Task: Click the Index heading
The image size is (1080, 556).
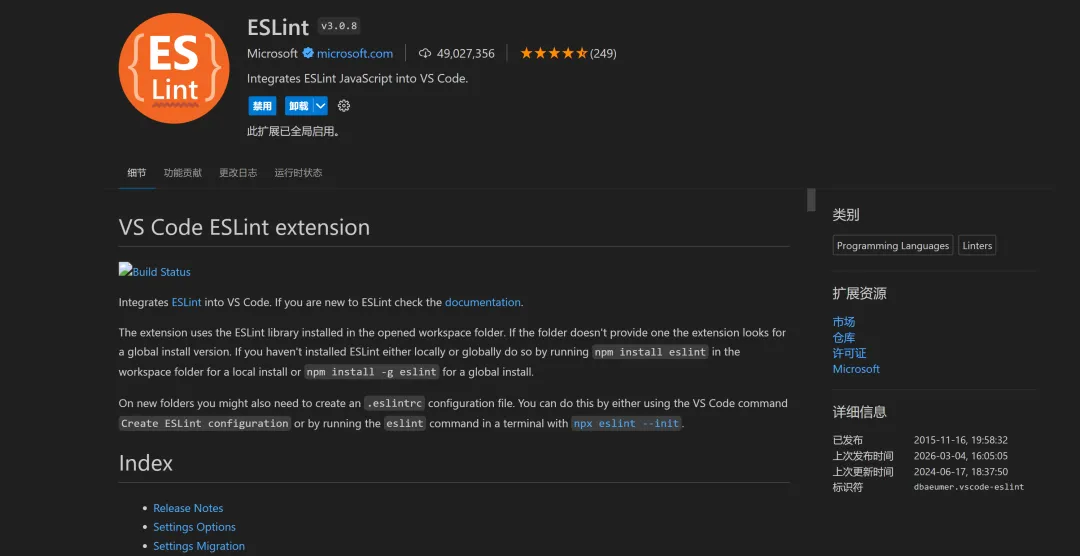Action: tap(145, 462)
